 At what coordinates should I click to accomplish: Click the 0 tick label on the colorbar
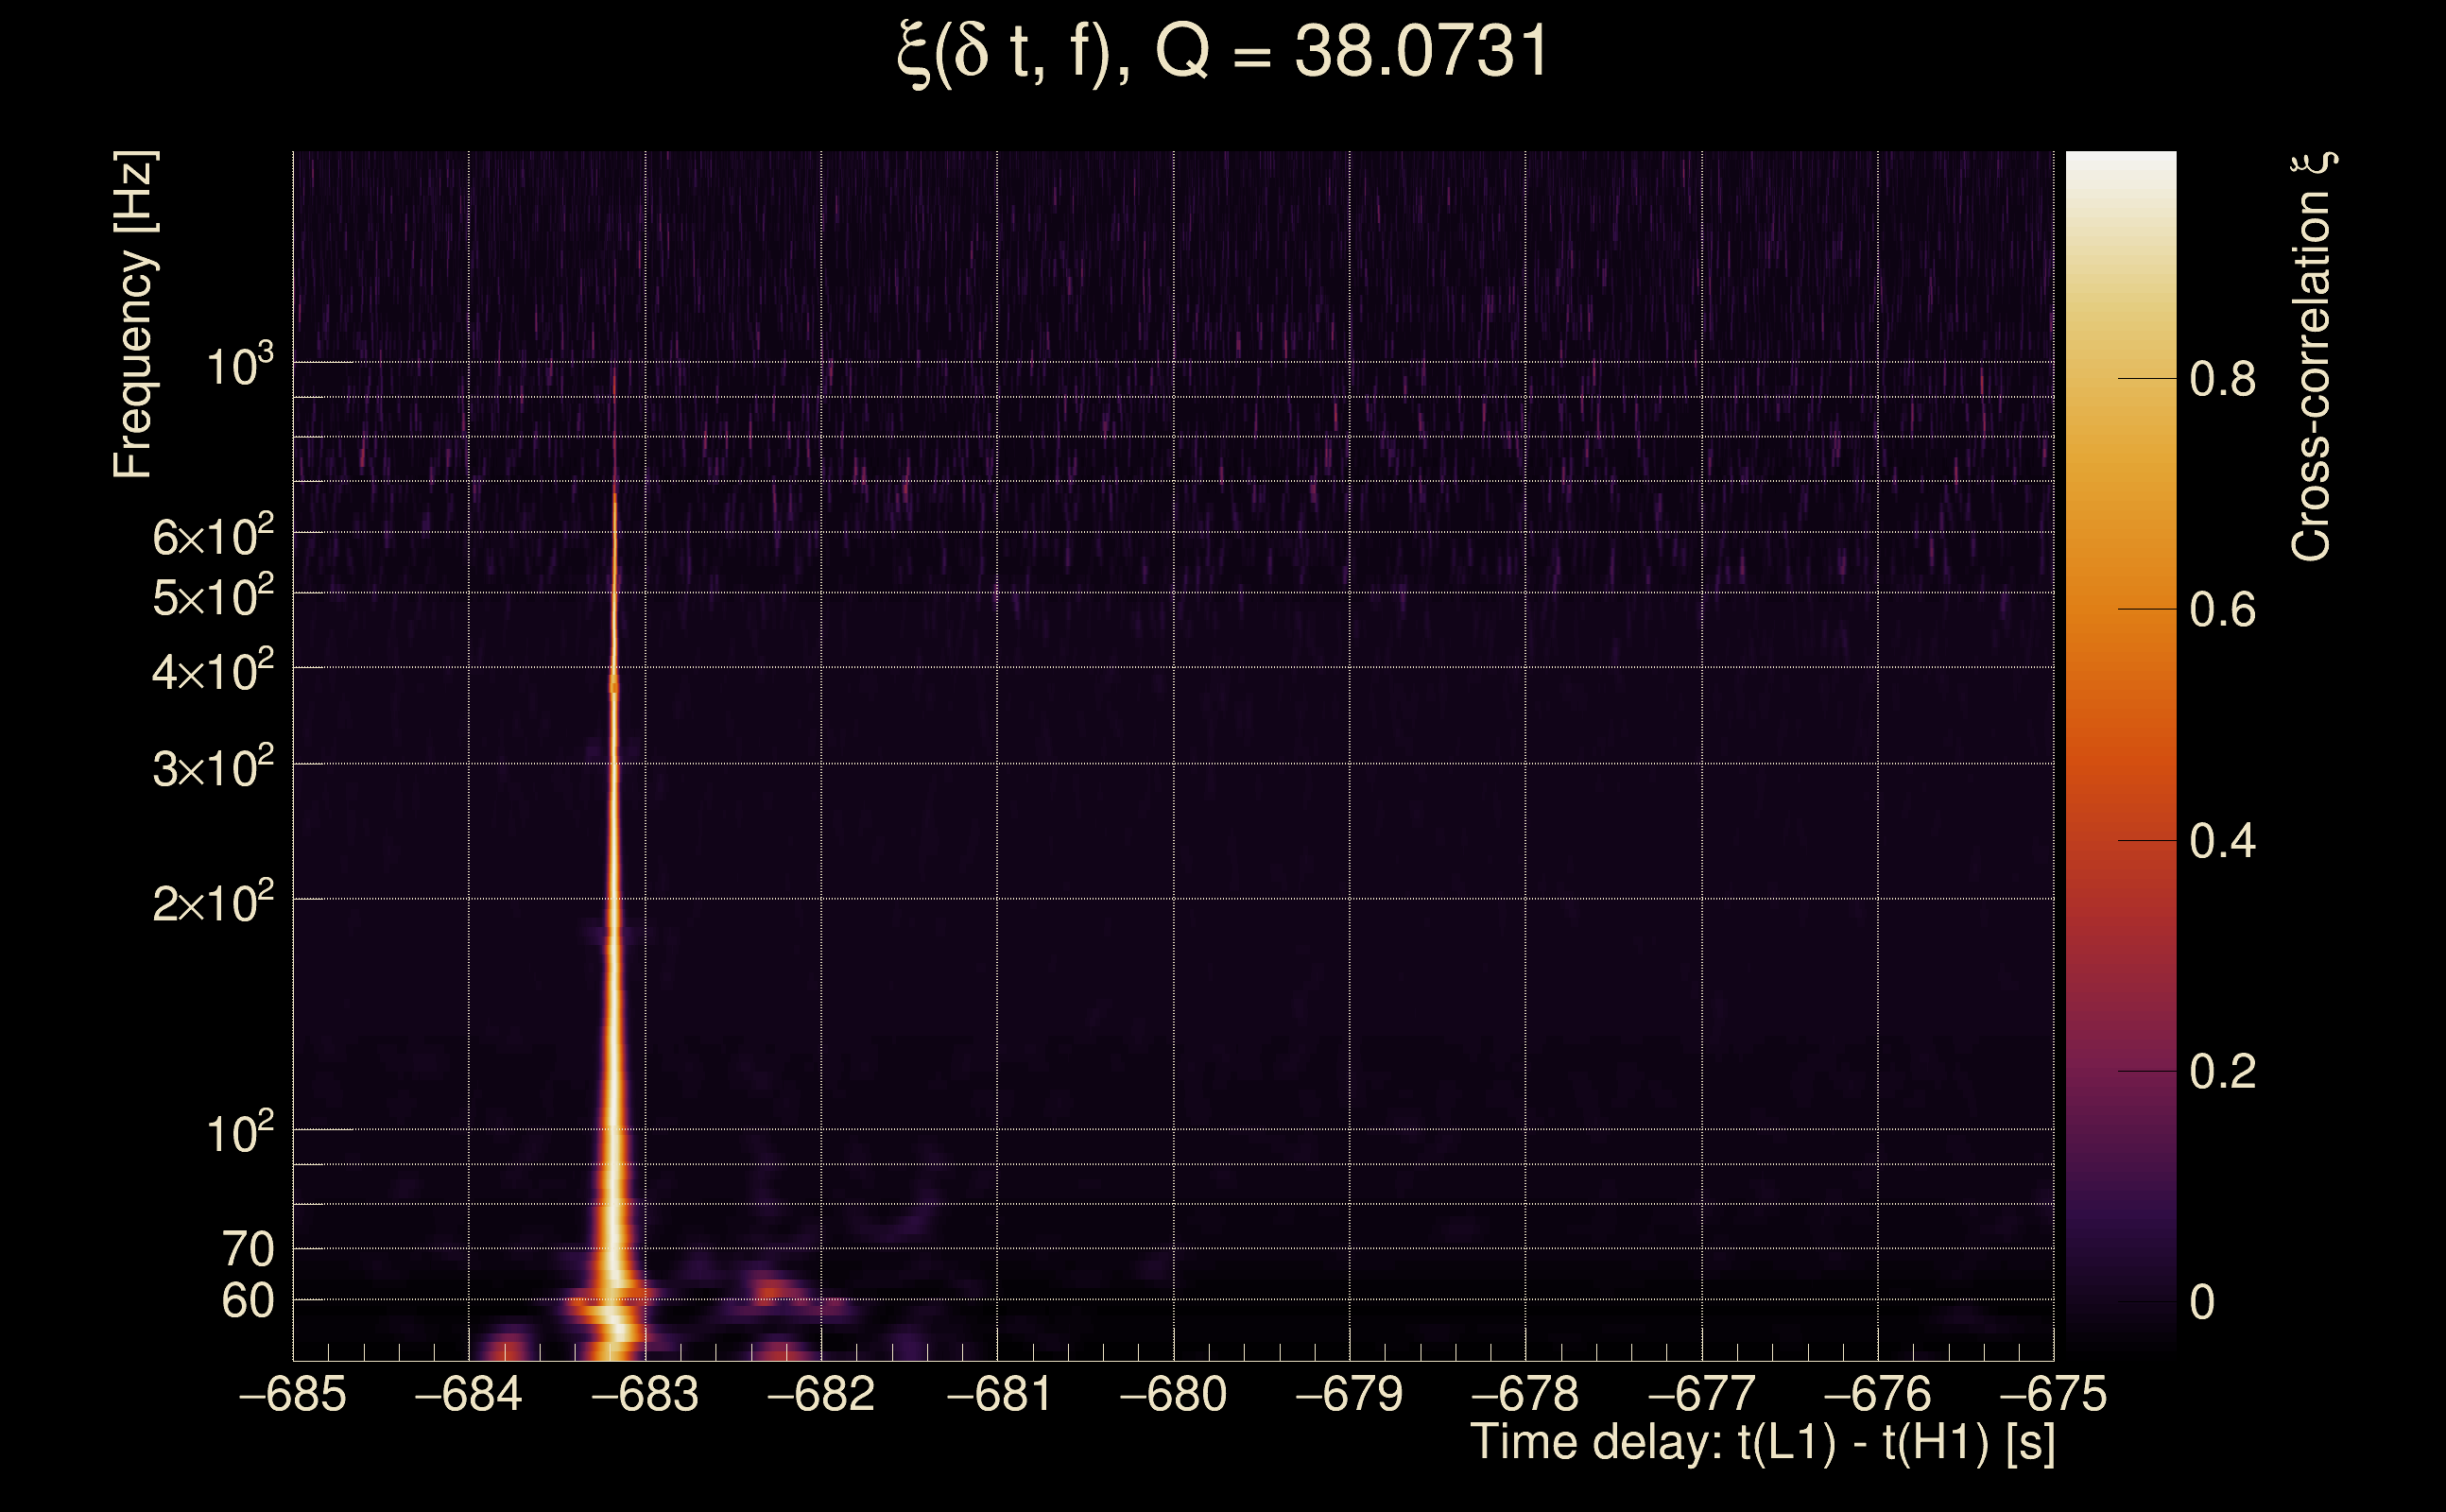tap(2202, 1303)
